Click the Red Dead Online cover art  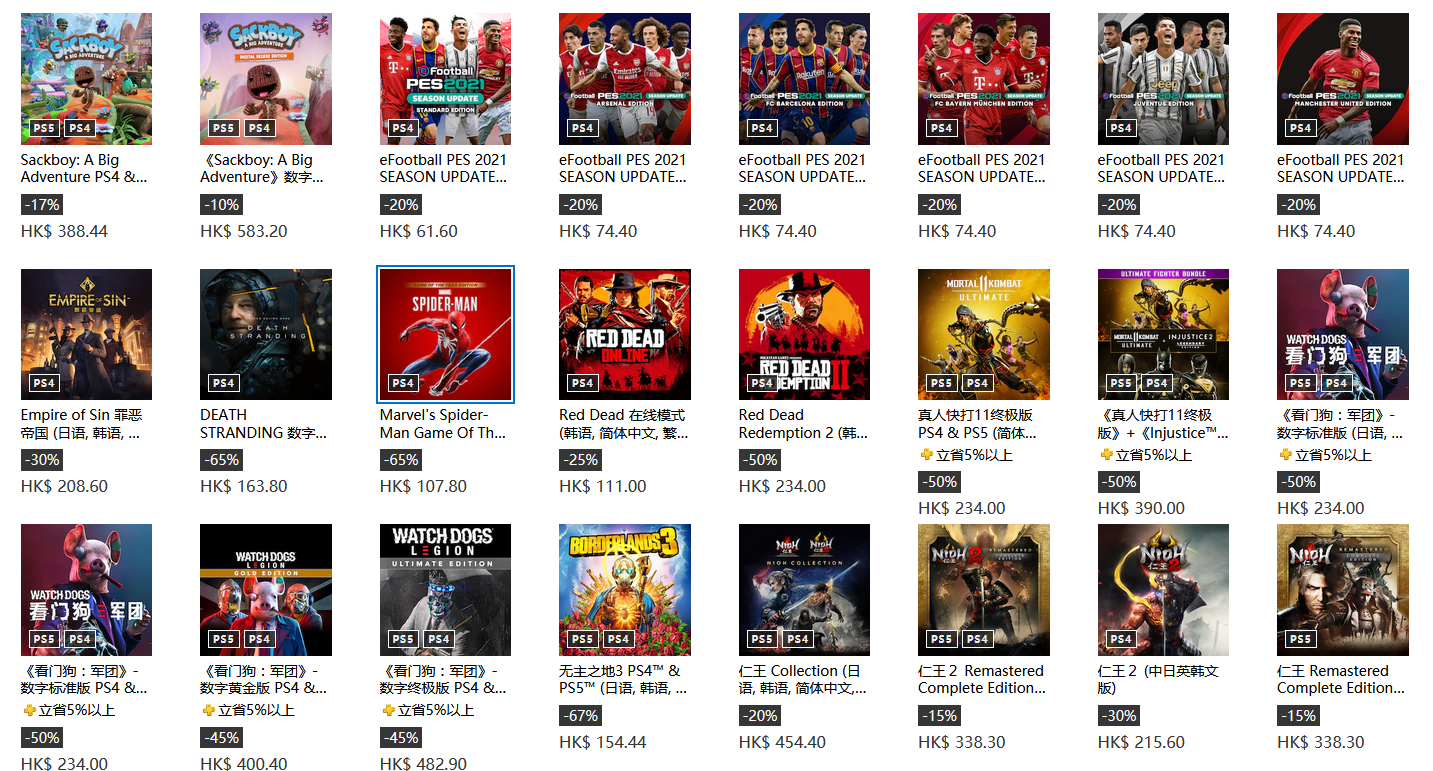tap(625, 334)
